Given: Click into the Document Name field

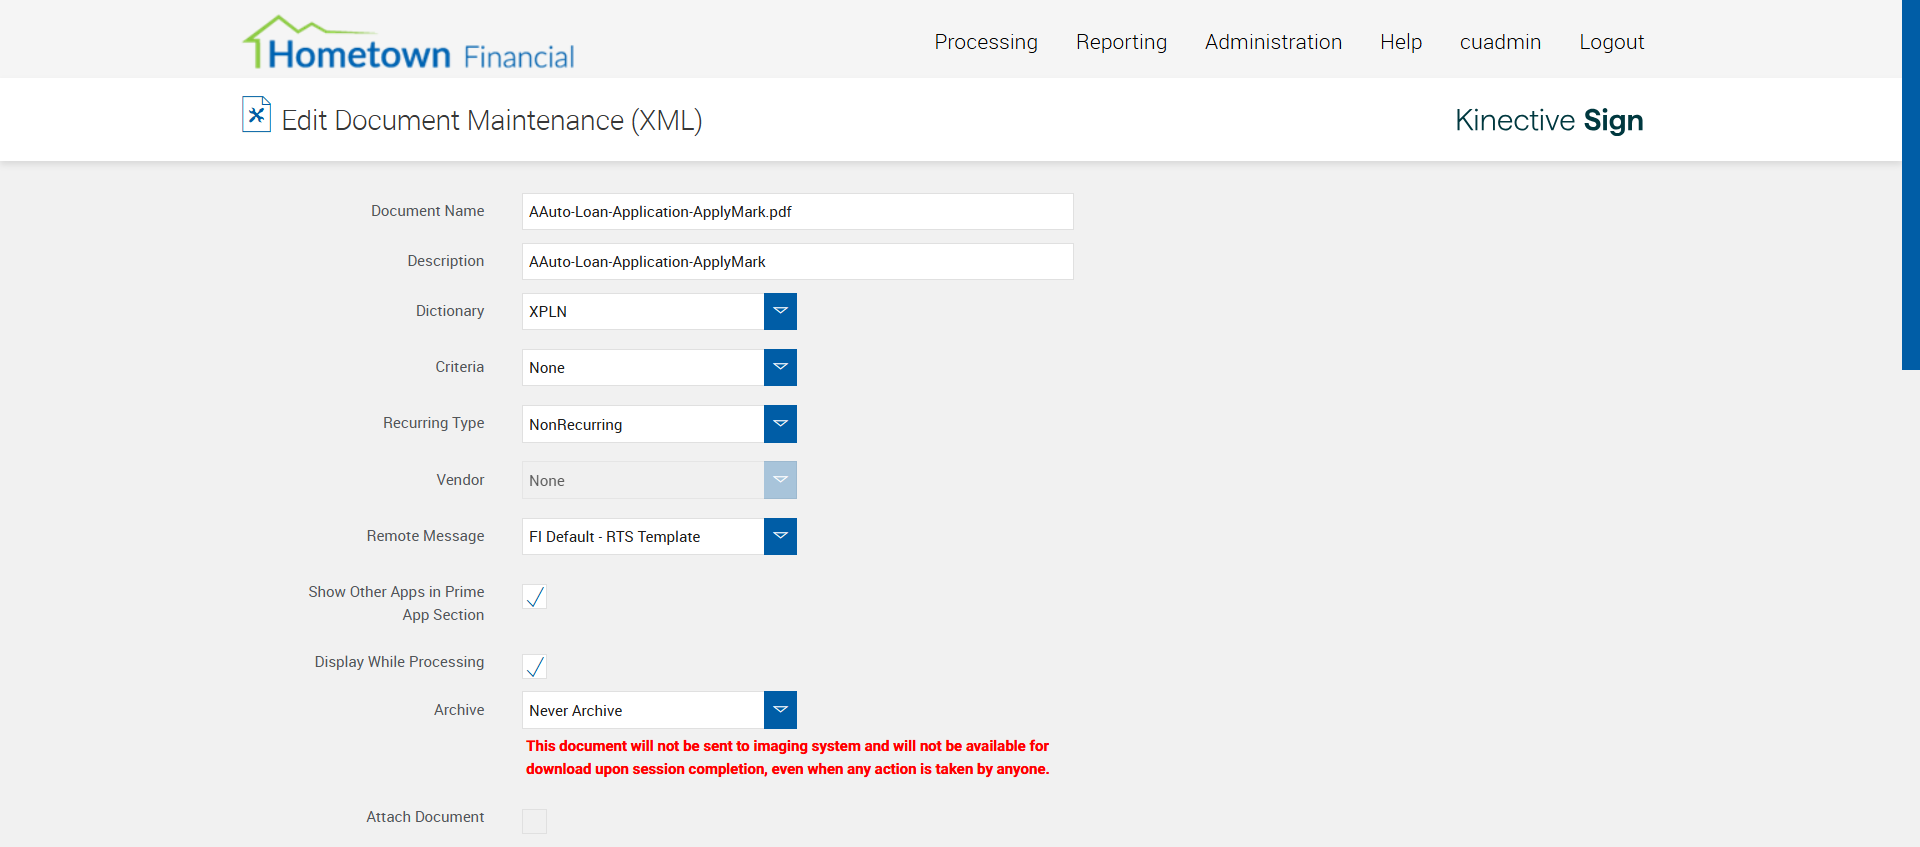Looking at the screenshot, I should [797, 212].
